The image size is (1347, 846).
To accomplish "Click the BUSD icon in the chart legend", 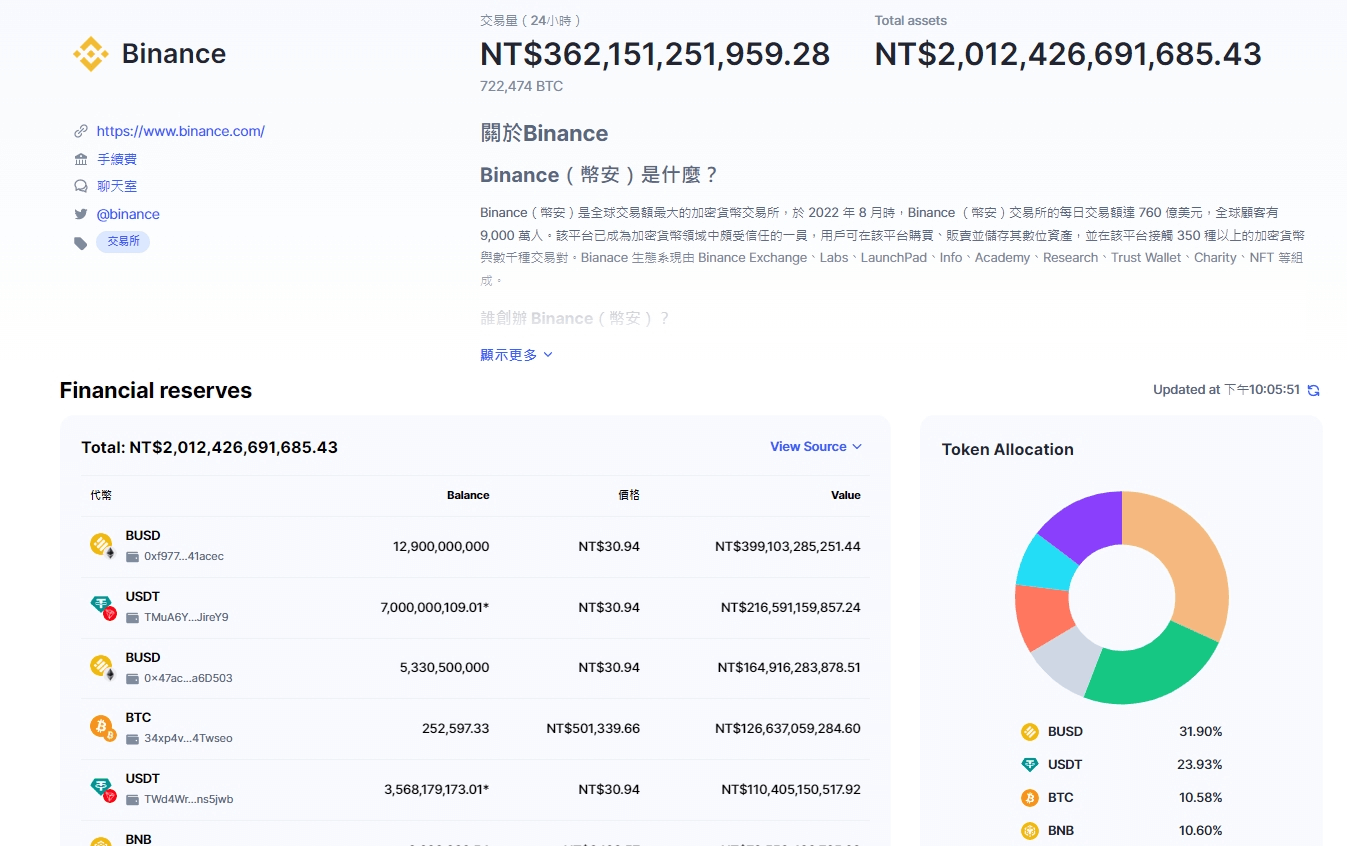I will click(1030, 731).
